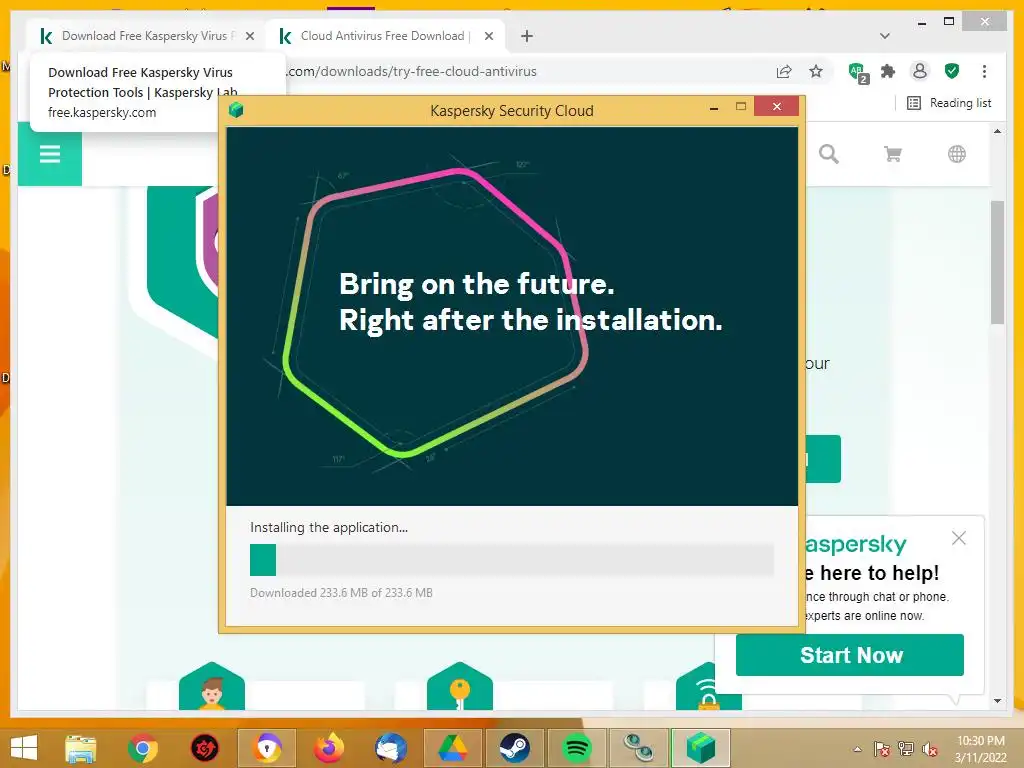Bookmark this page with the star icon
Image resolution: width=1024 pixels, height=768 pixels.
tap(816, 71)
